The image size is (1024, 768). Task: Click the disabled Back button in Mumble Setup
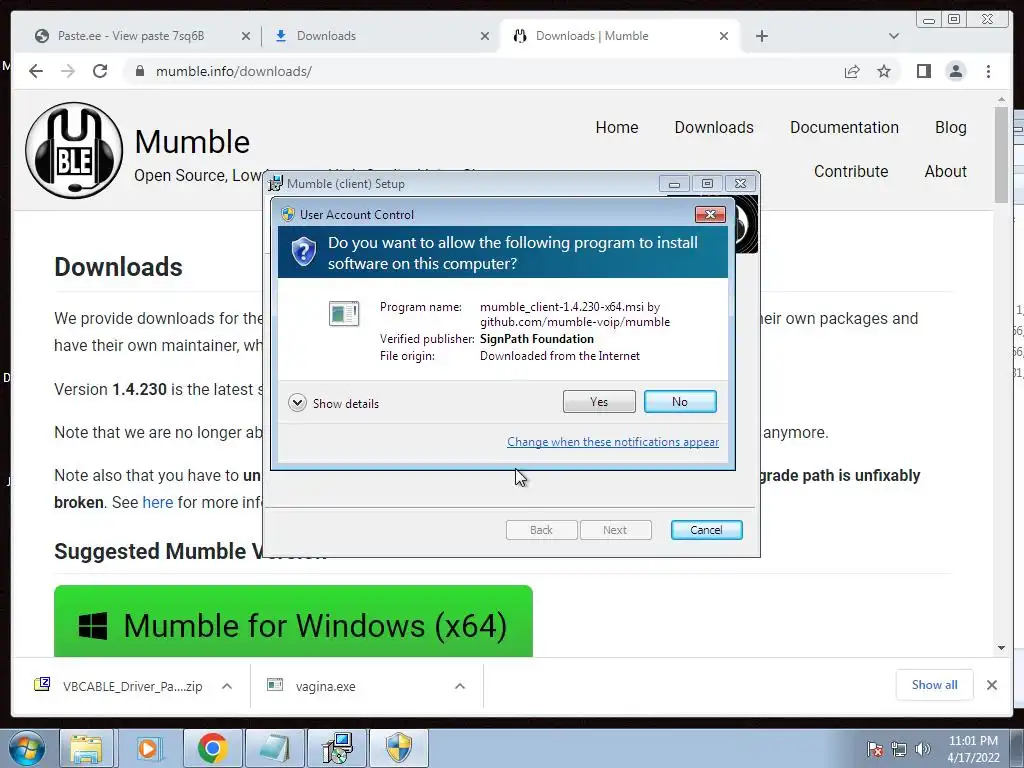click(541, 530)
